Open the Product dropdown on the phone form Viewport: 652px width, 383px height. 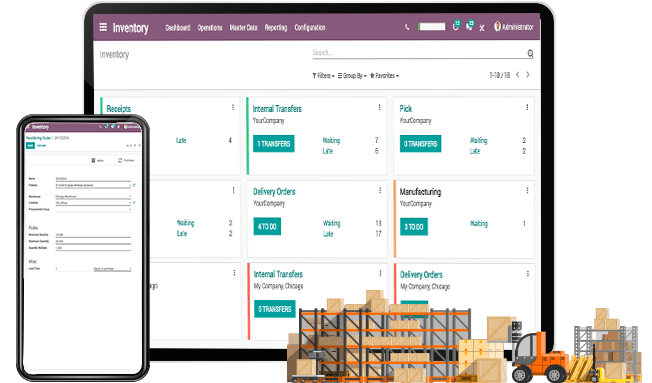coord(93,185)
